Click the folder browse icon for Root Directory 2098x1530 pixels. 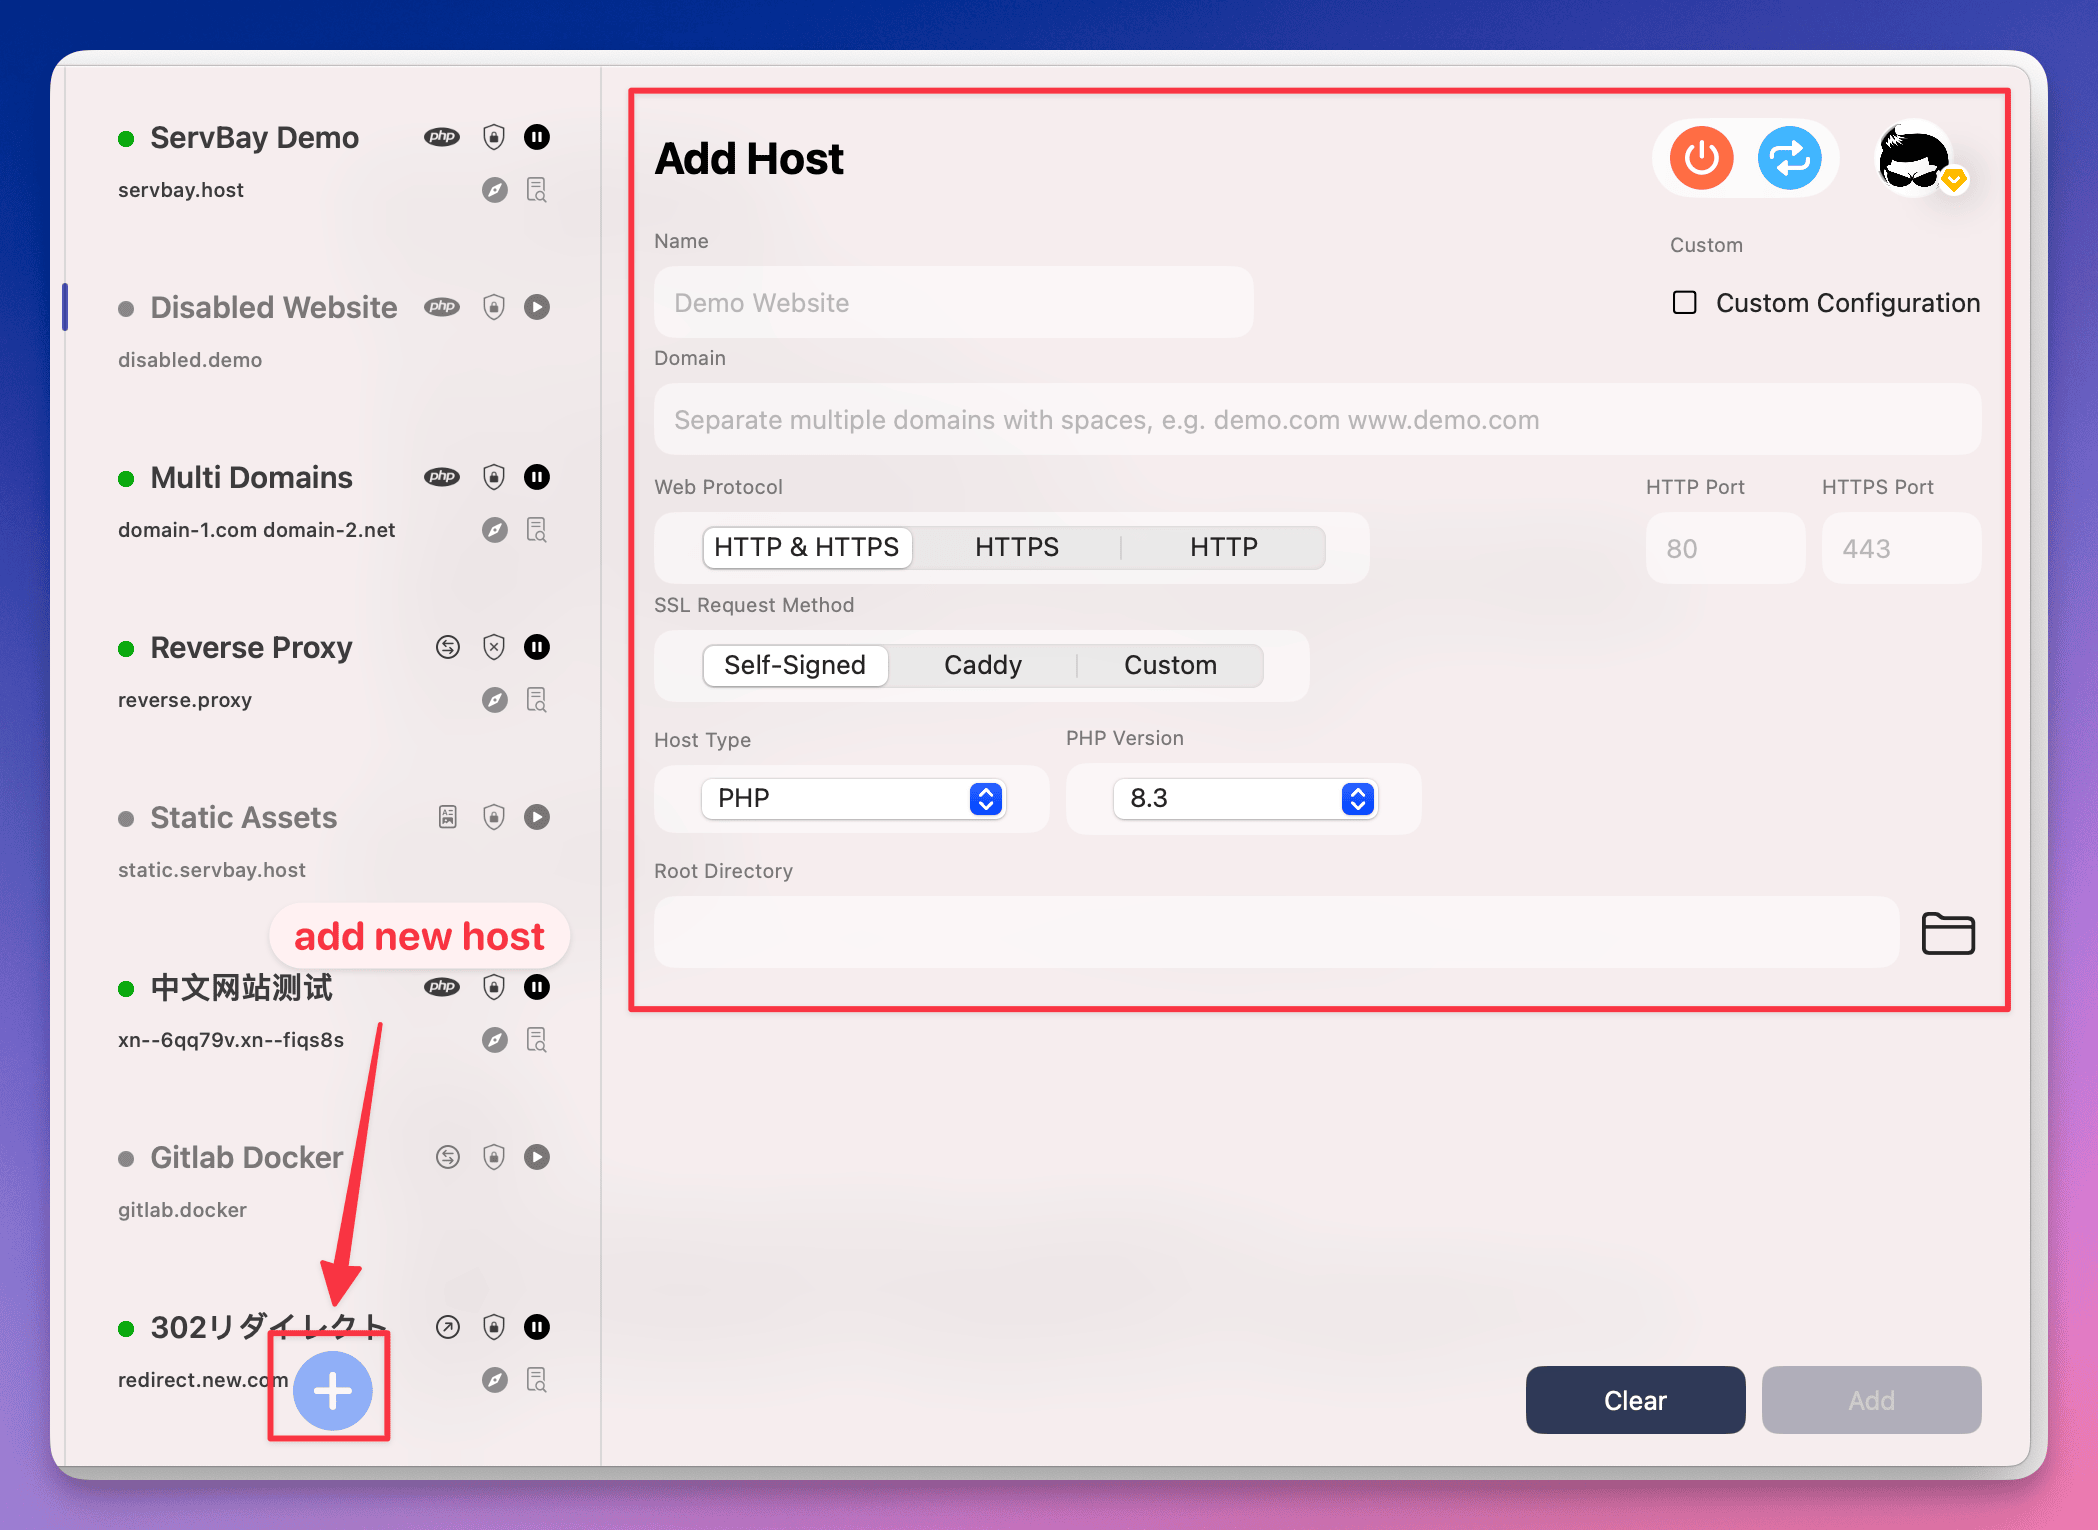(x=1950, y=932)
